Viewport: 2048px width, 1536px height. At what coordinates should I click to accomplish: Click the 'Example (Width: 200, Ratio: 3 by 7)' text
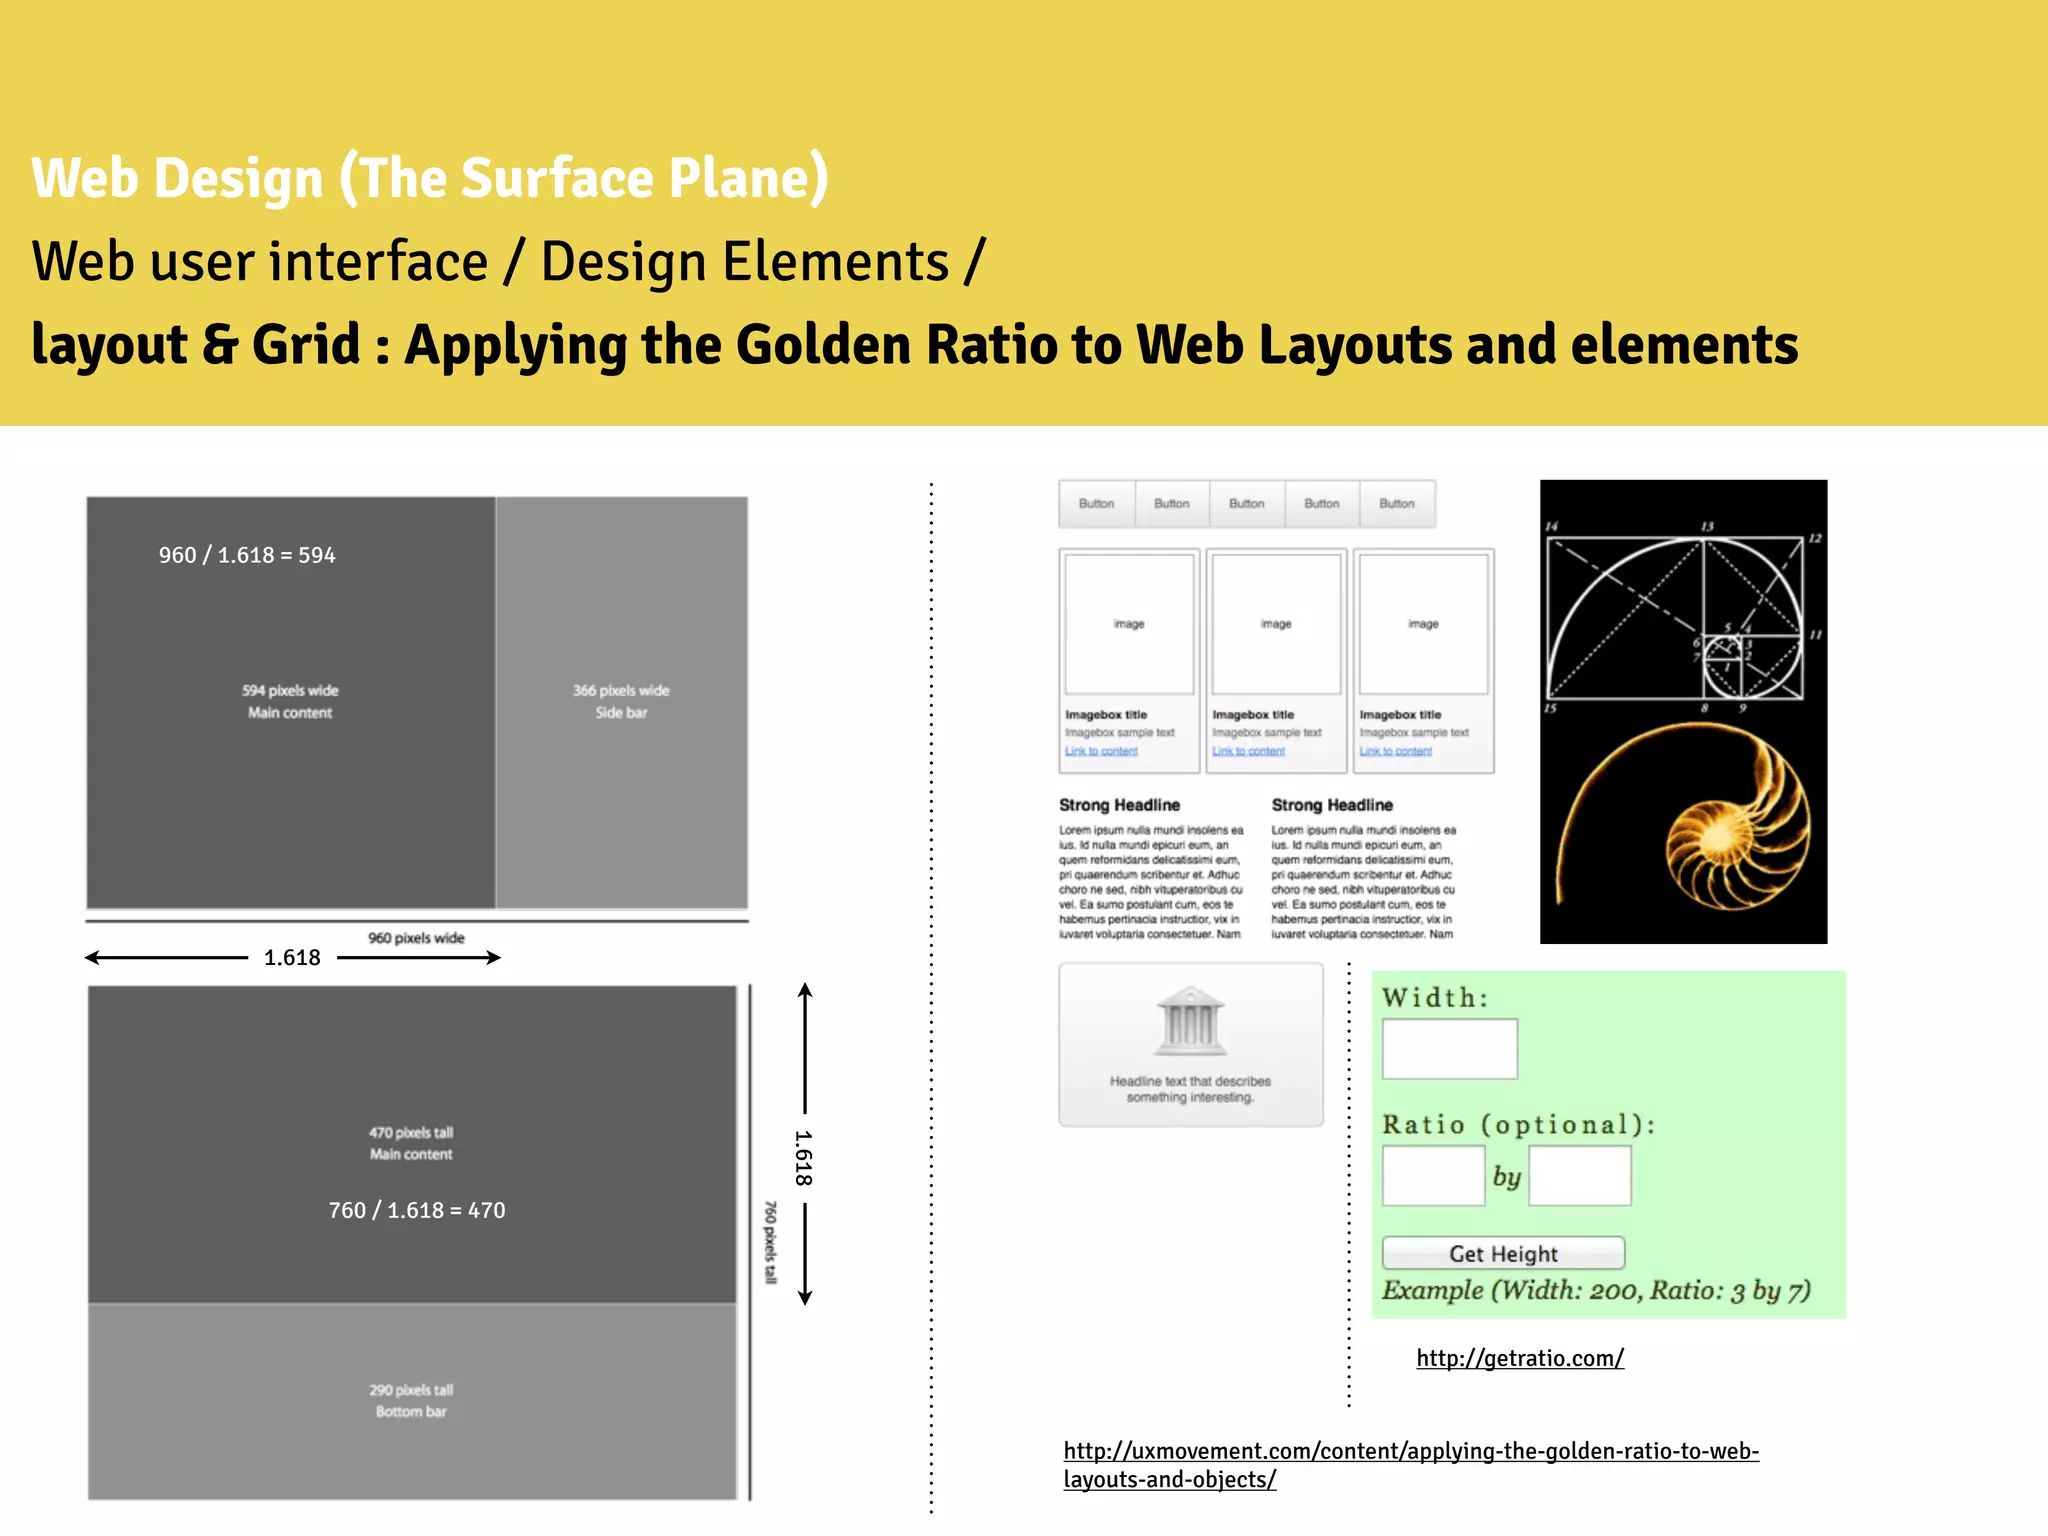click(1597, 1291)
